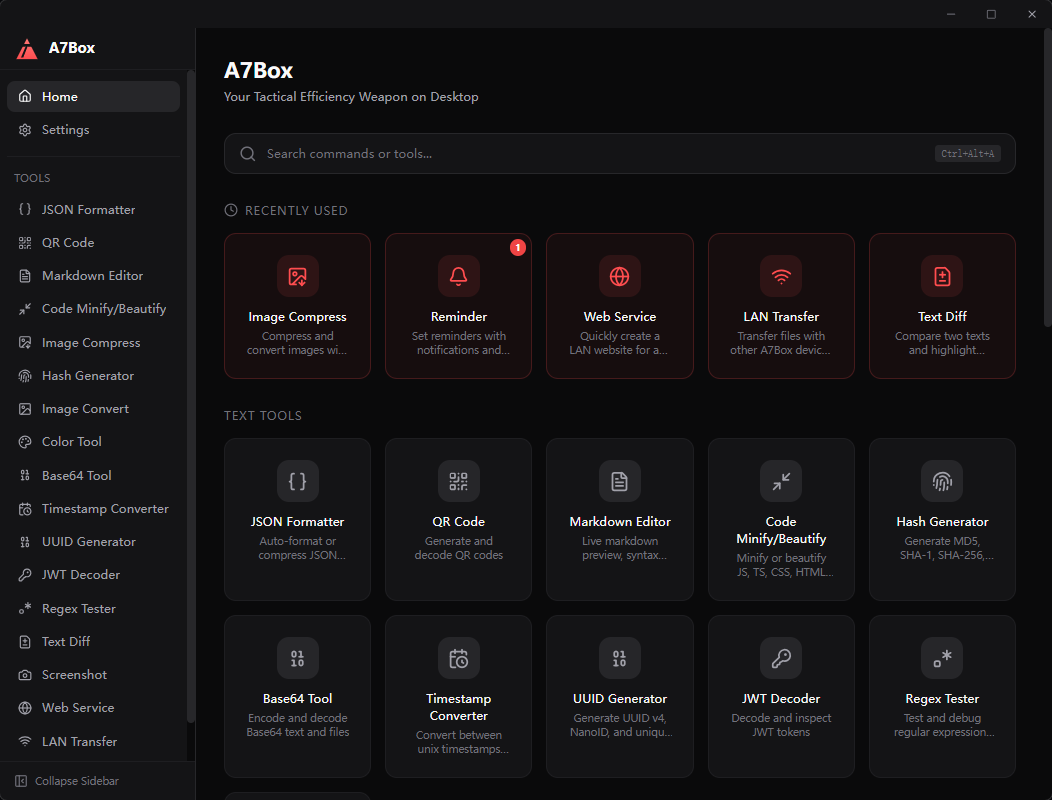Open the Reminder bell icon card
1052x800 pixels.
pyautogui.click(x=458, y=276)
